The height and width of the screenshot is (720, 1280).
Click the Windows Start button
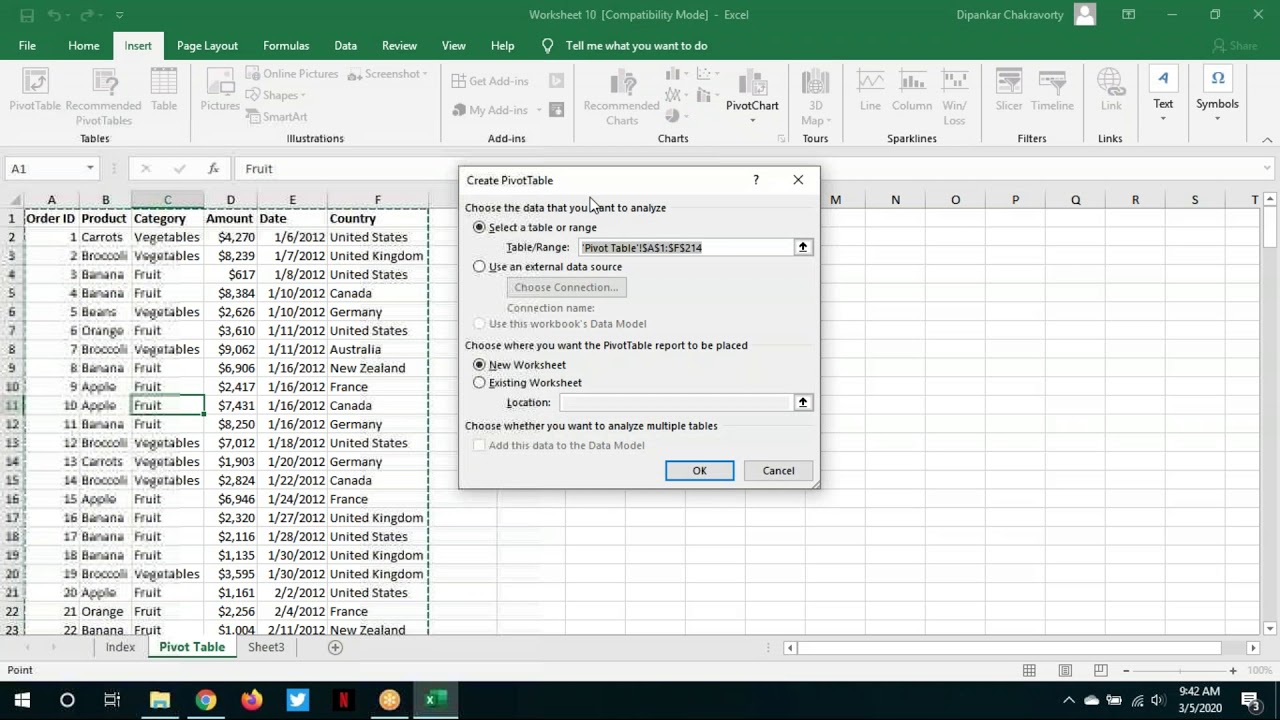click(22, 700)
